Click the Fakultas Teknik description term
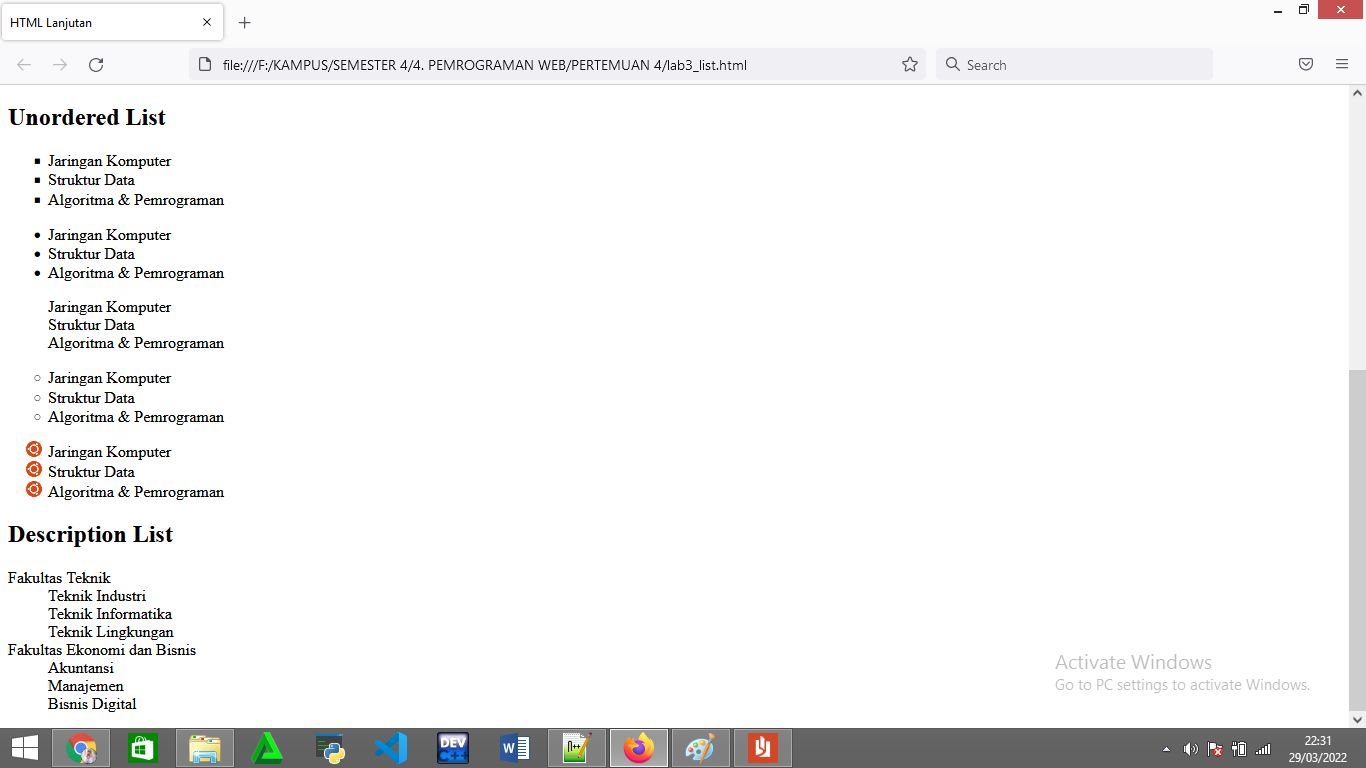This screenshot has height=768, width=1366. tap(59, 577)
